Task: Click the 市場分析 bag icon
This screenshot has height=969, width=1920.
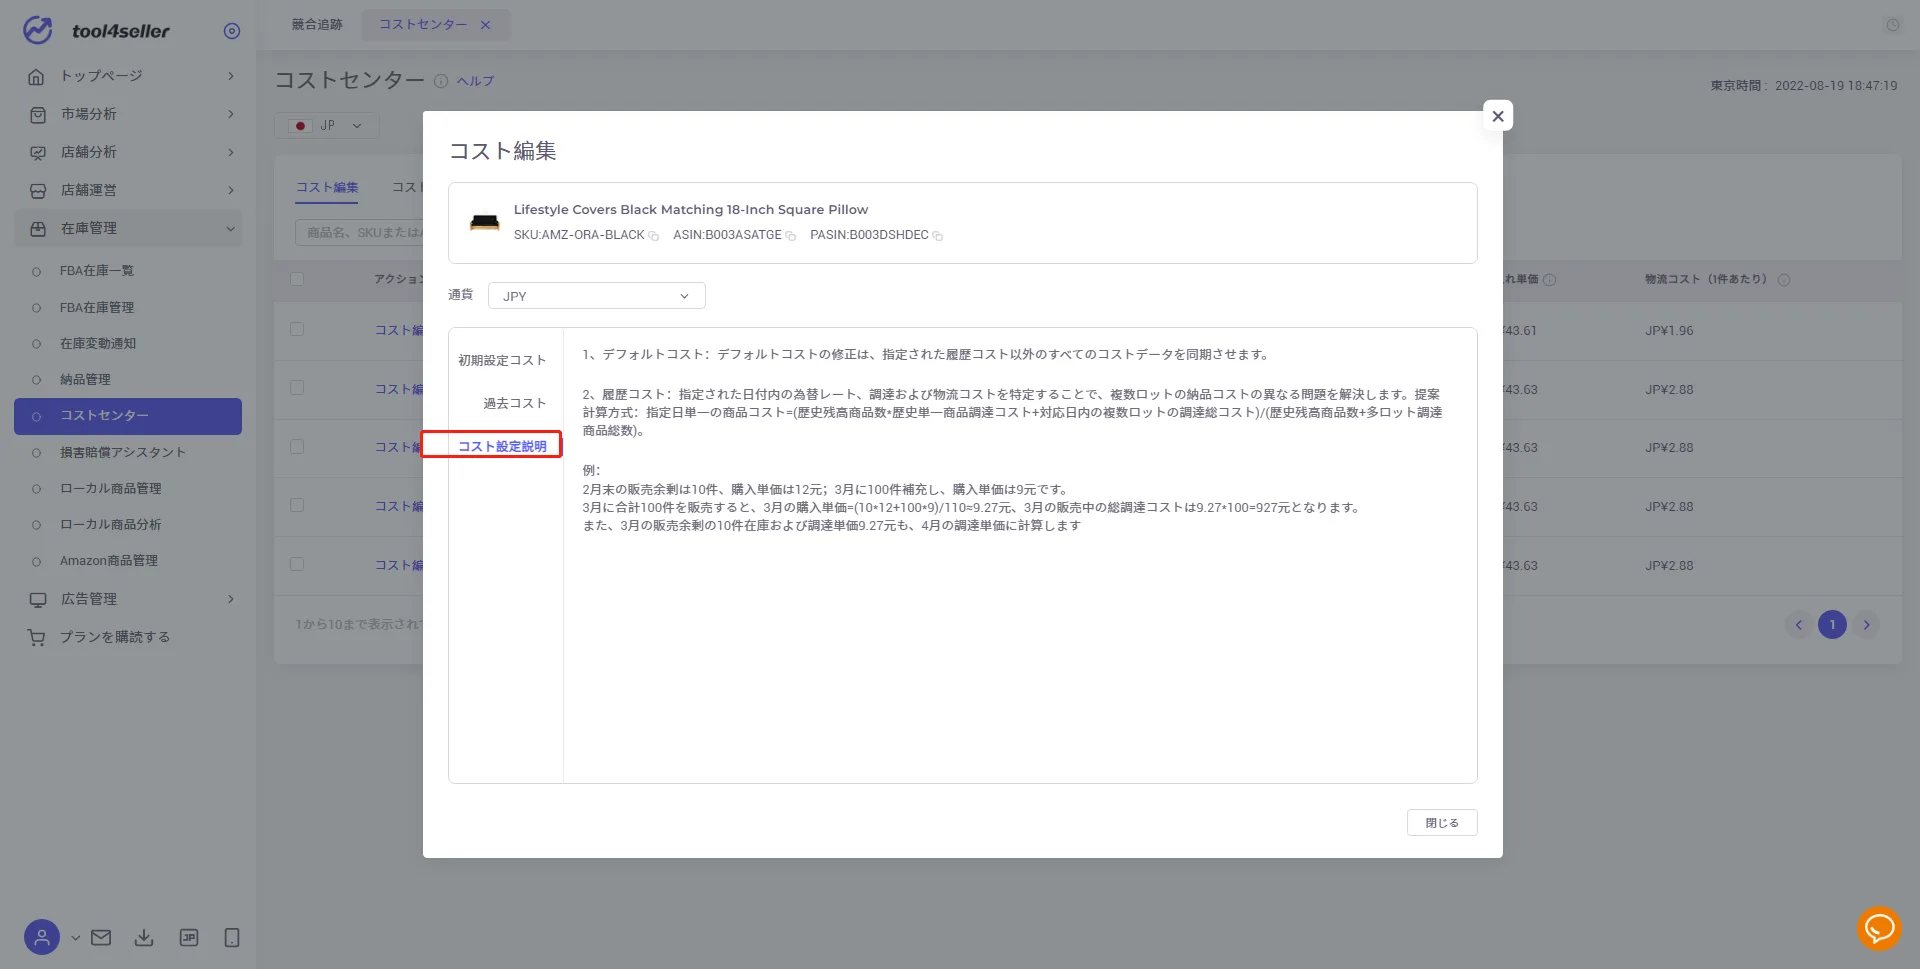Action: point(37,114)
